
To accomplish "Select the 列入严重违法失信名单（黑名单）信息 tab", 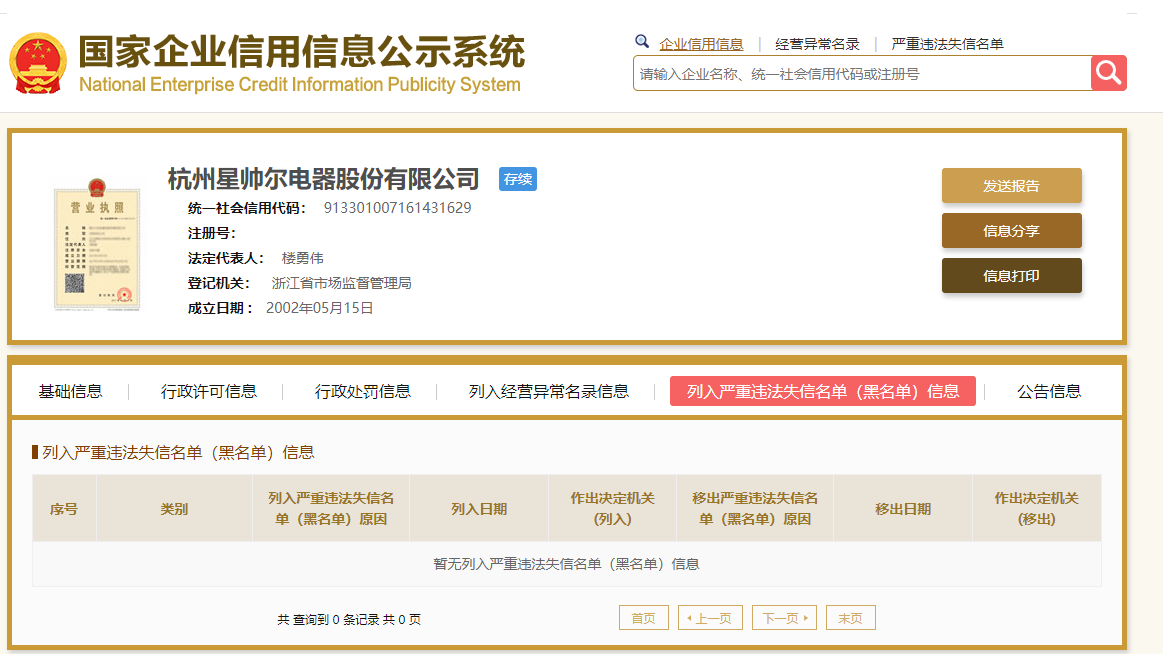I will point(823,391).
